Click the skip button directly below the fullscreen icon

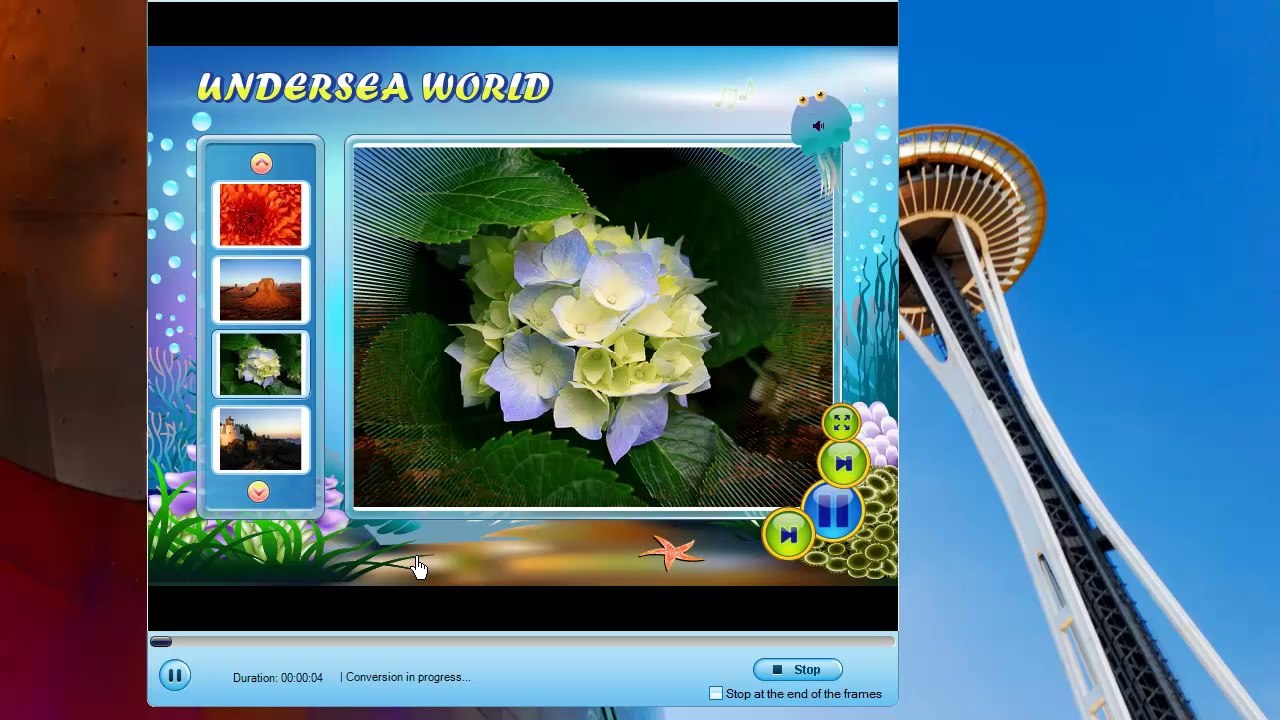tap(843, 463)
